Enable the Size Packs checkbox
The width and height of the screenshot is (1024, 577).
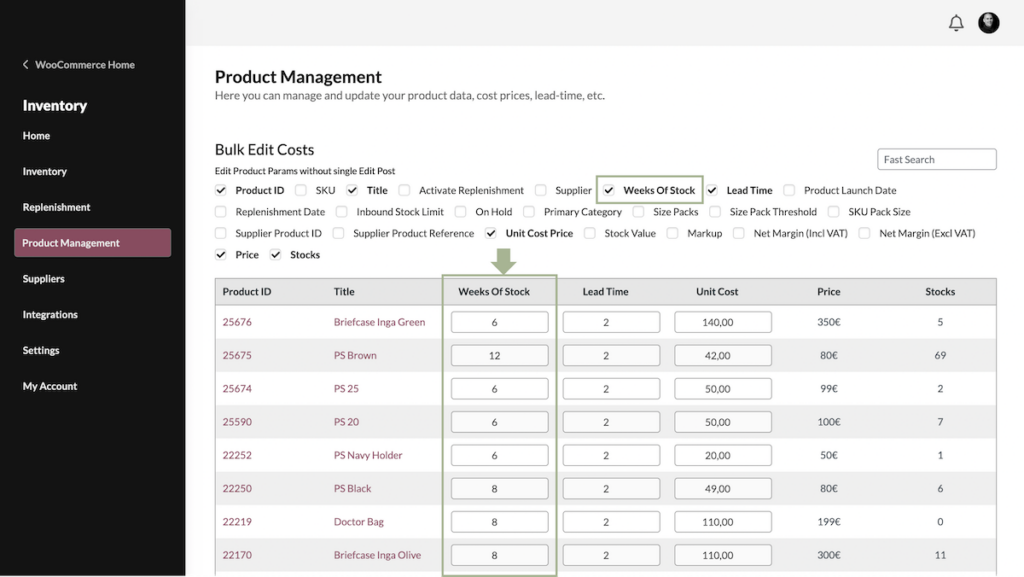tap(638, 211)
